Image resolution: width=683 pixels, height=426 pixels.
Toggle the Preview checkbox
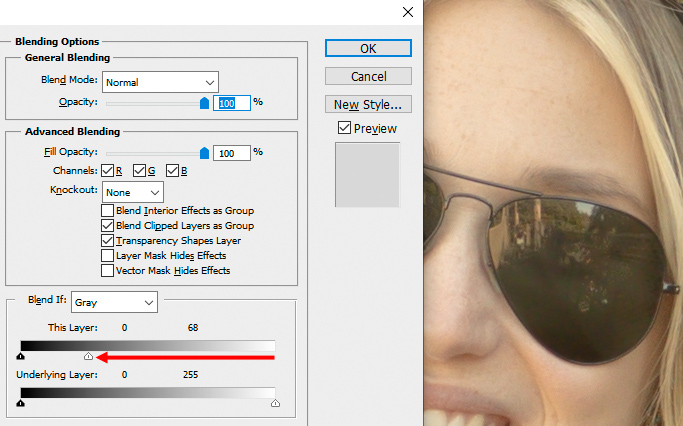[345, 128]
